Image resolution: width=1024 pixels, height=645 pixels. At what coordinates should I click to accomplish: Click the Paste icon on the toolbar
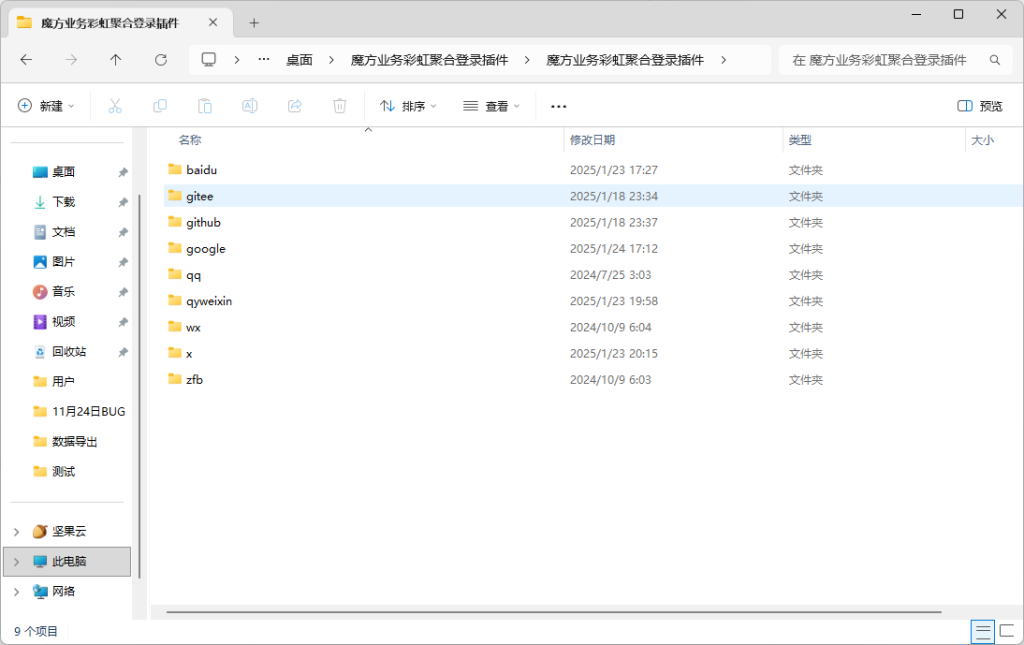pos(205,105)
